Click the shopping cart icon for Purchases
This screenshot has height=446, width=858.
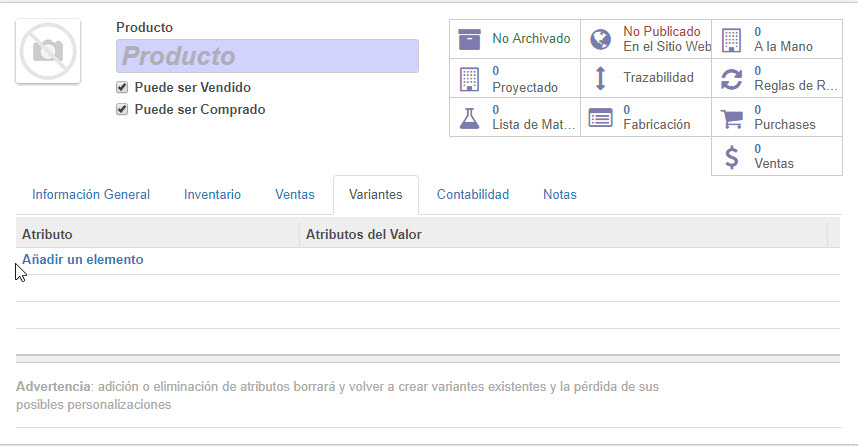pos(731,117)
